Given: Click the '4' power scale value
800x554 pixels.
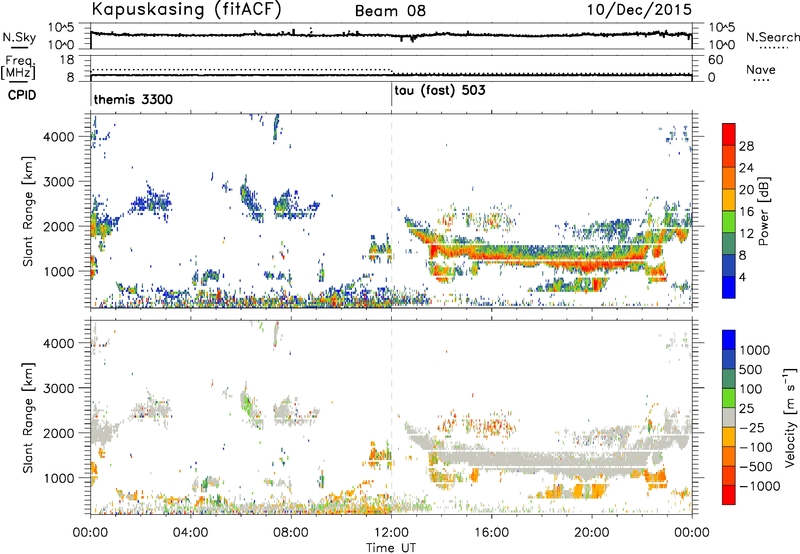Looking at the screenshot, I should tap(743, 277).
